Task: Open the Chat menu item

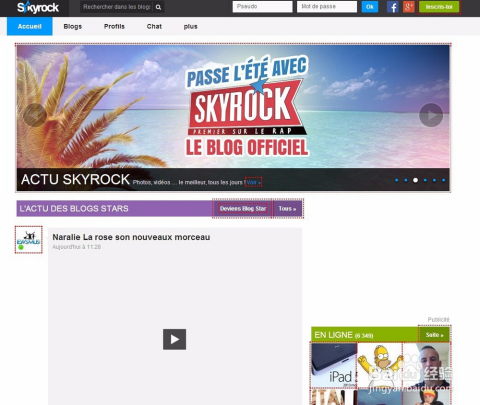Action: [x=154, y=26]
